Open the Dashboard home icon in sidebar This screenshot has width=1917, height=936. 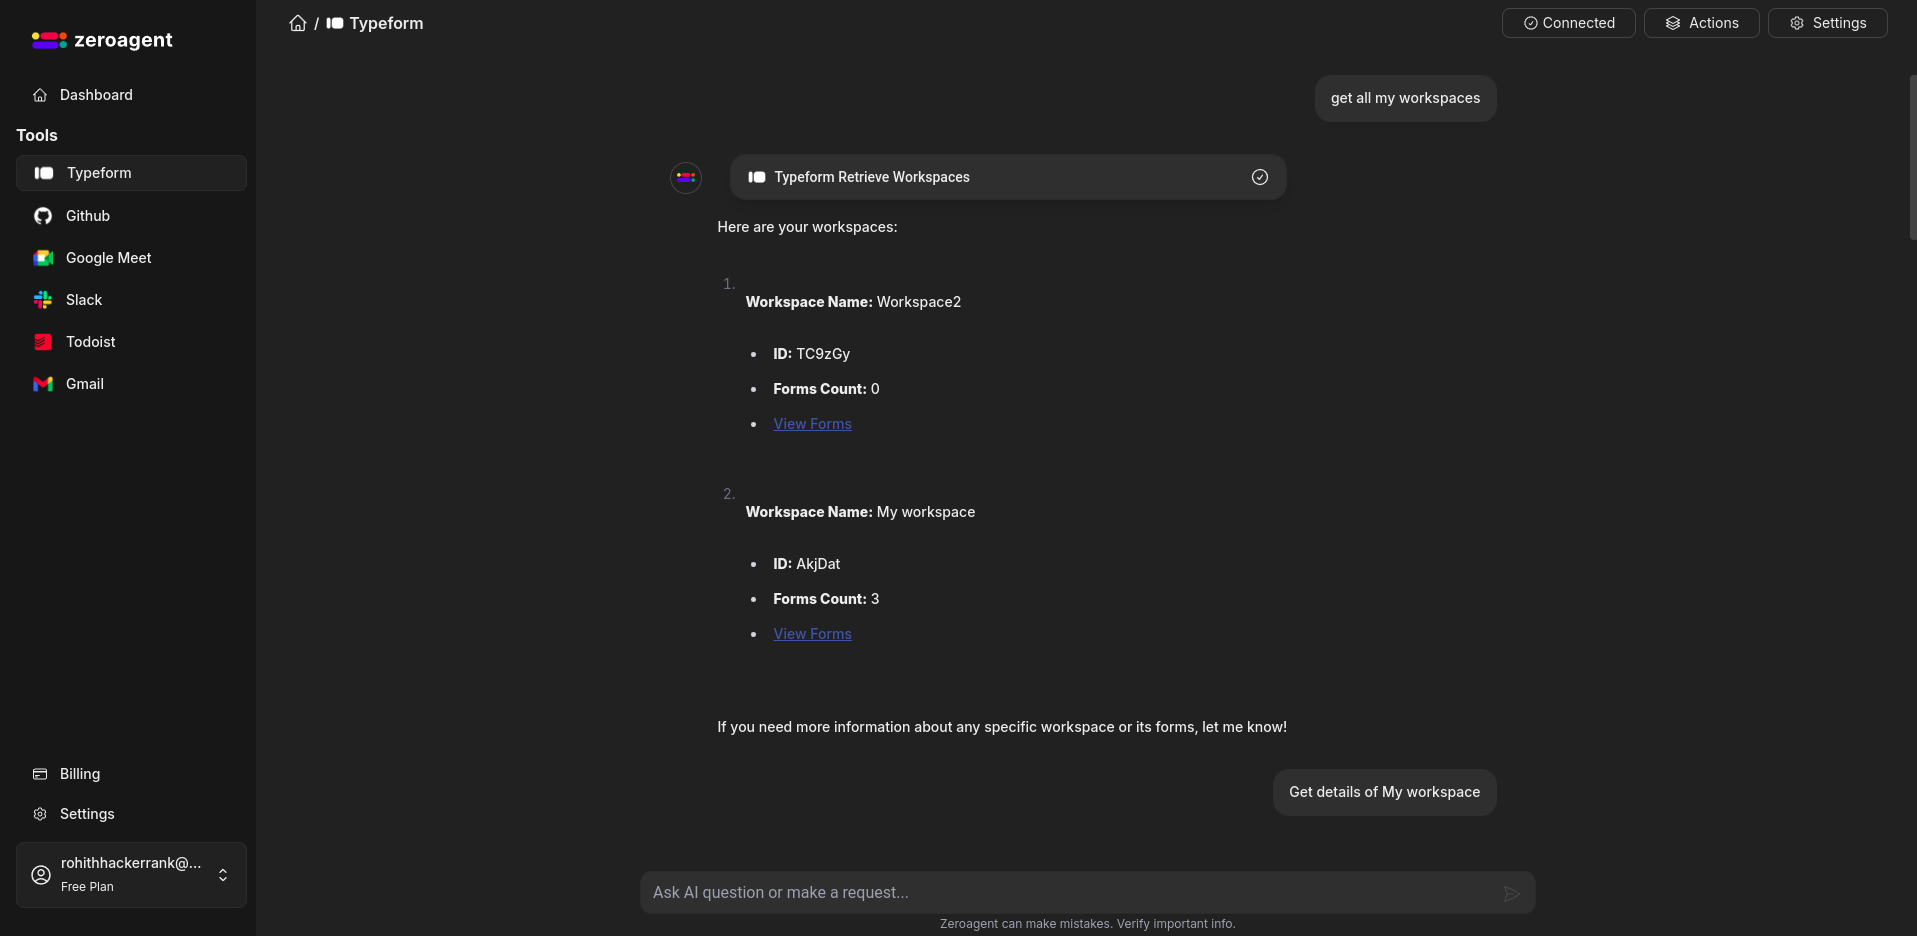40,95
